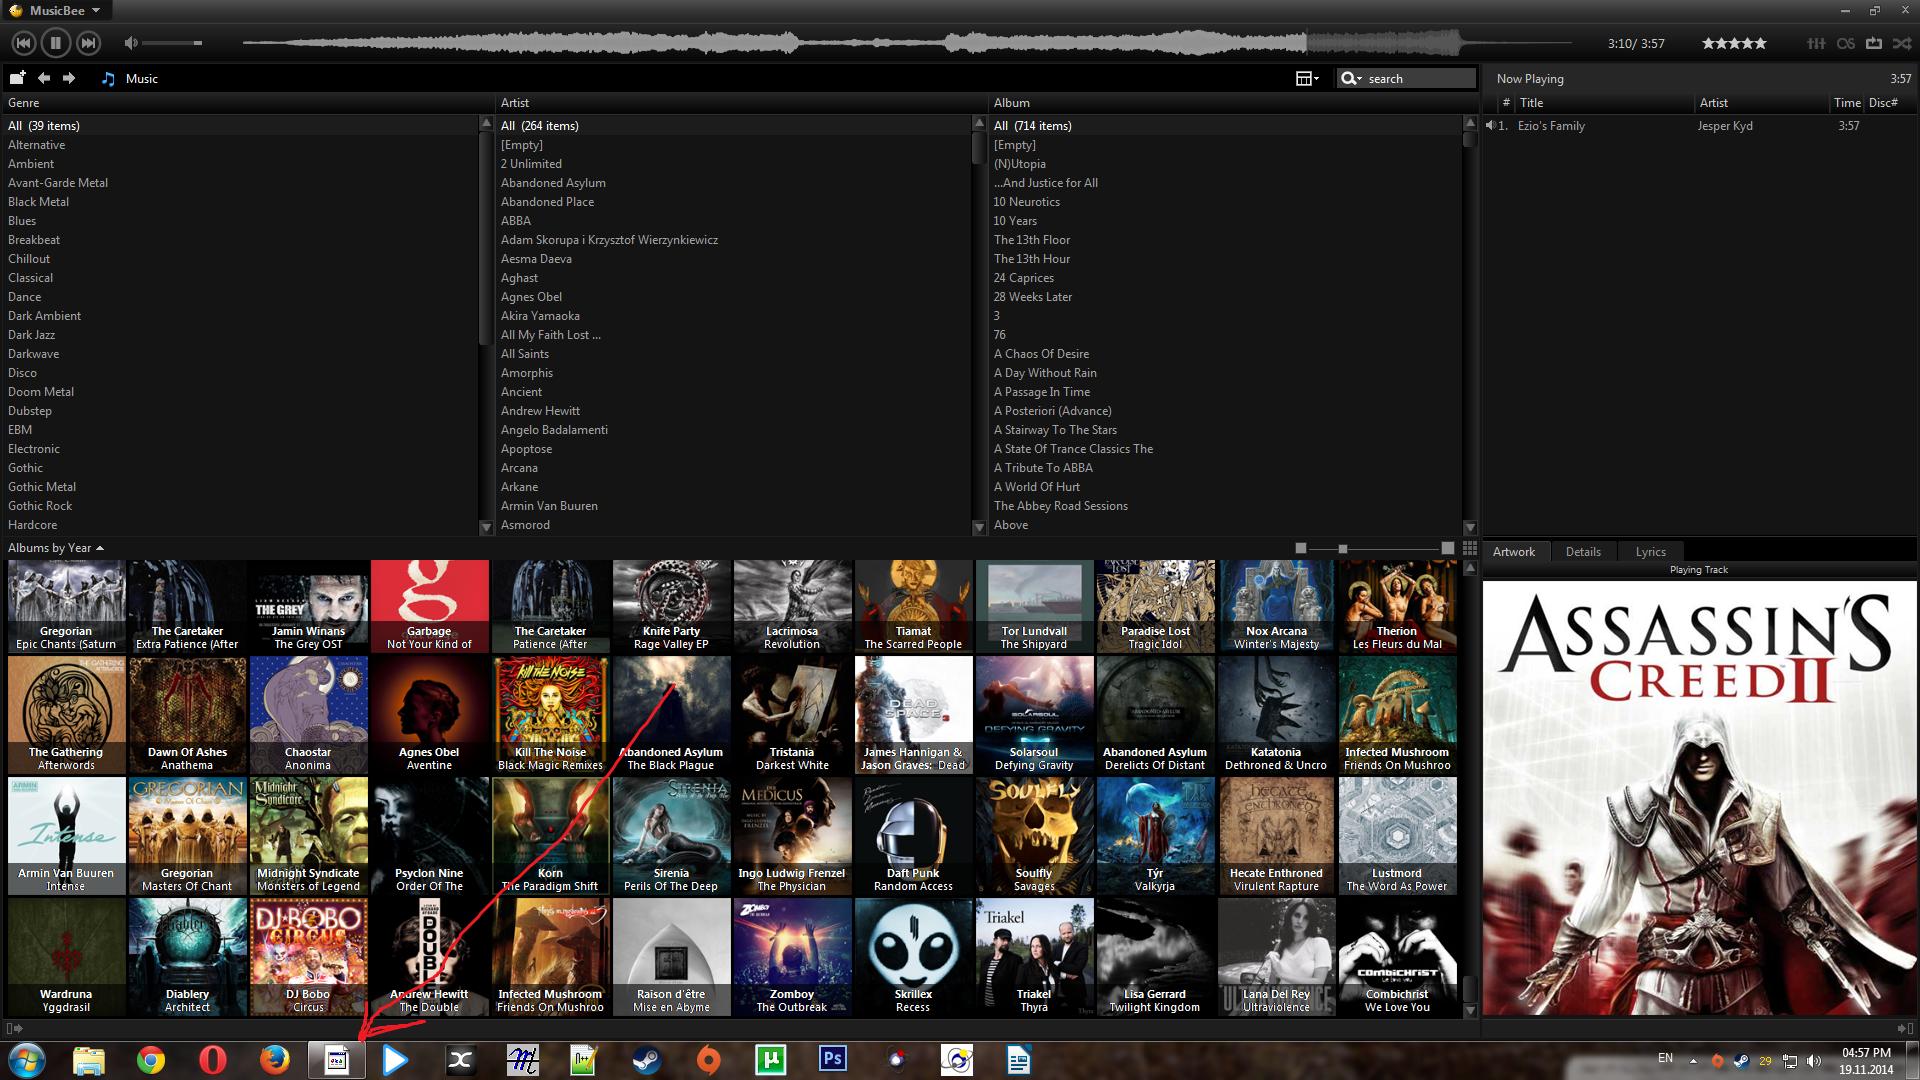This screenshot has height=1080, width=1920.
Task: Toggle Last.fm scrobbling icon
Action: (1846, 43)
